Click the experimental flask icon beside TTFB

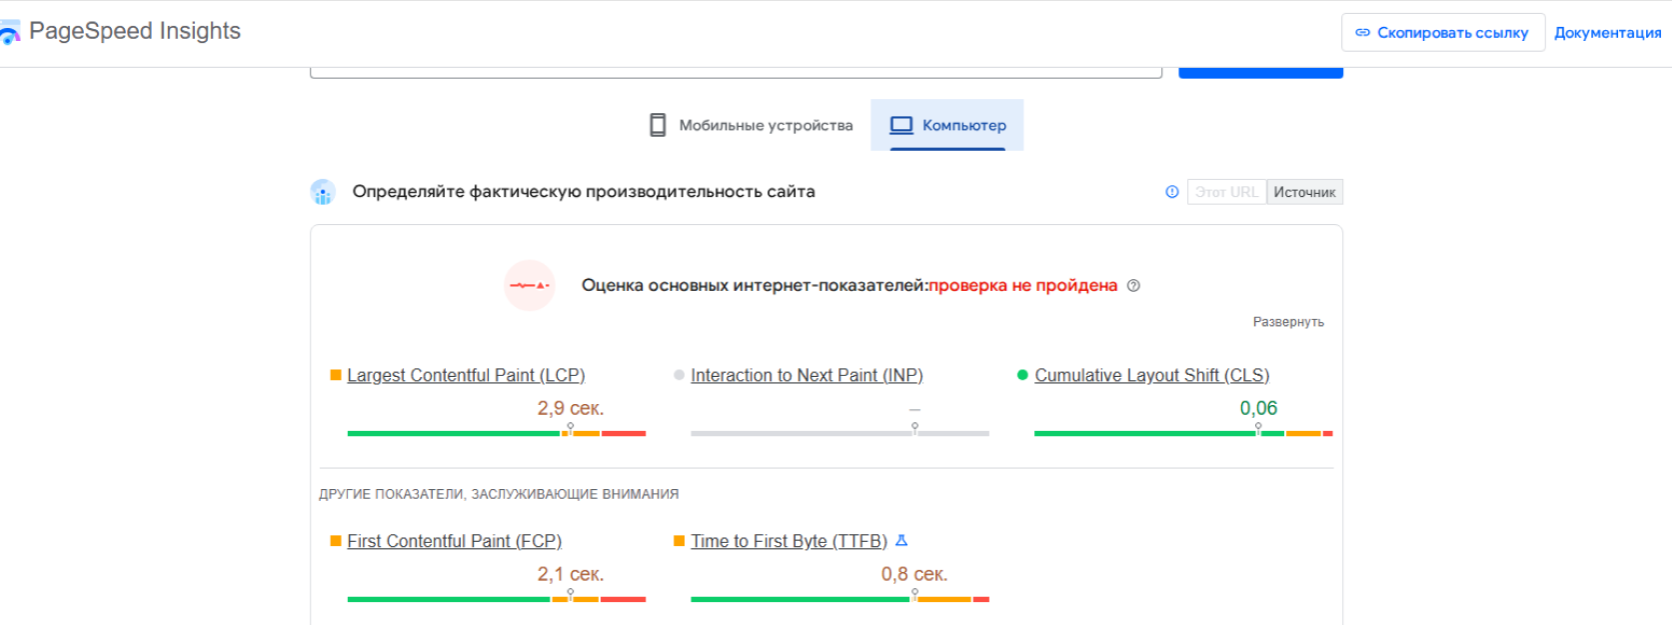click(901, 540)
